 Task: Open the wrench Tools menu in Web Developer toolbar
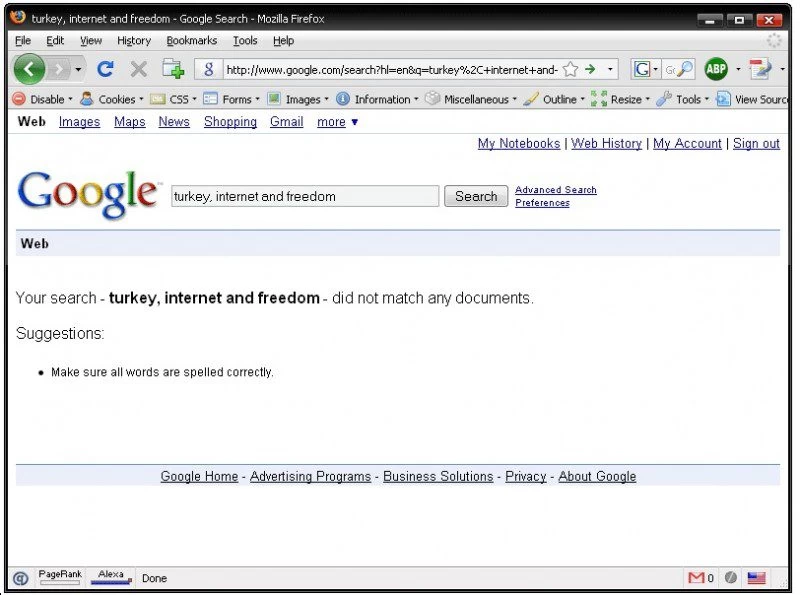tap(683, 99)
